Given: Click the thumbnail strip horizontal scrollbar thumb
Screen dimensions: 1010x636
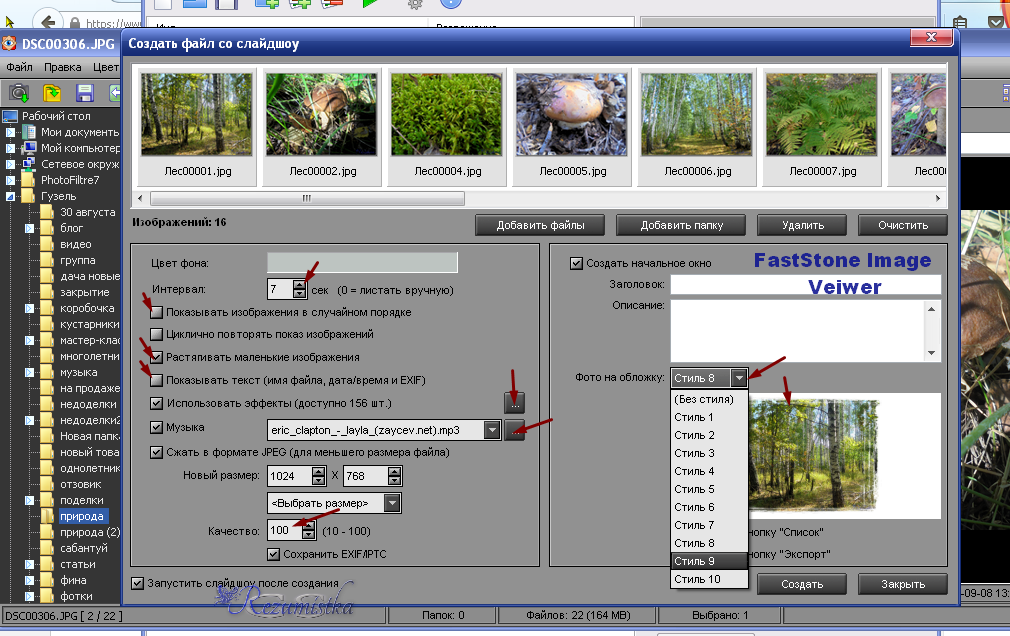Looking at the screenshot, I should (x=307, y=198).
